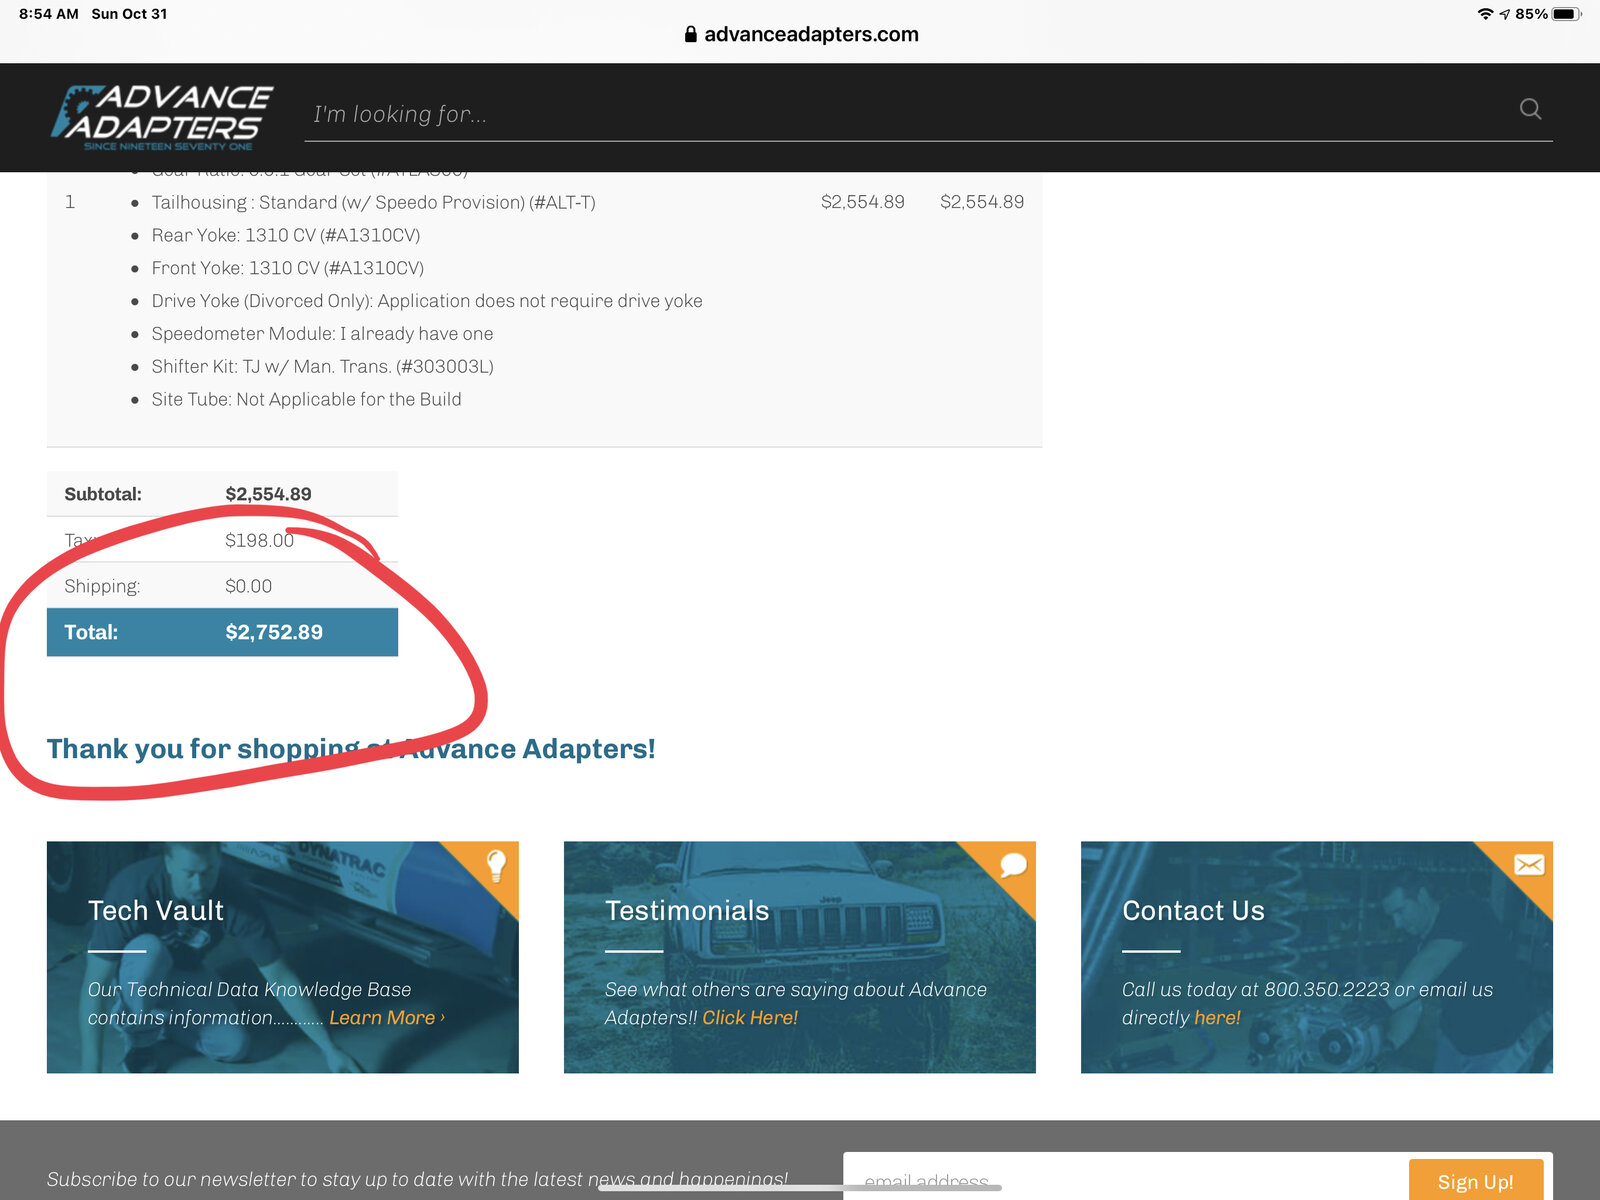Screen dimensions: 1600x1200
Task: Follow the Testimonials Click Here! link
Action: coord(750,1018)
